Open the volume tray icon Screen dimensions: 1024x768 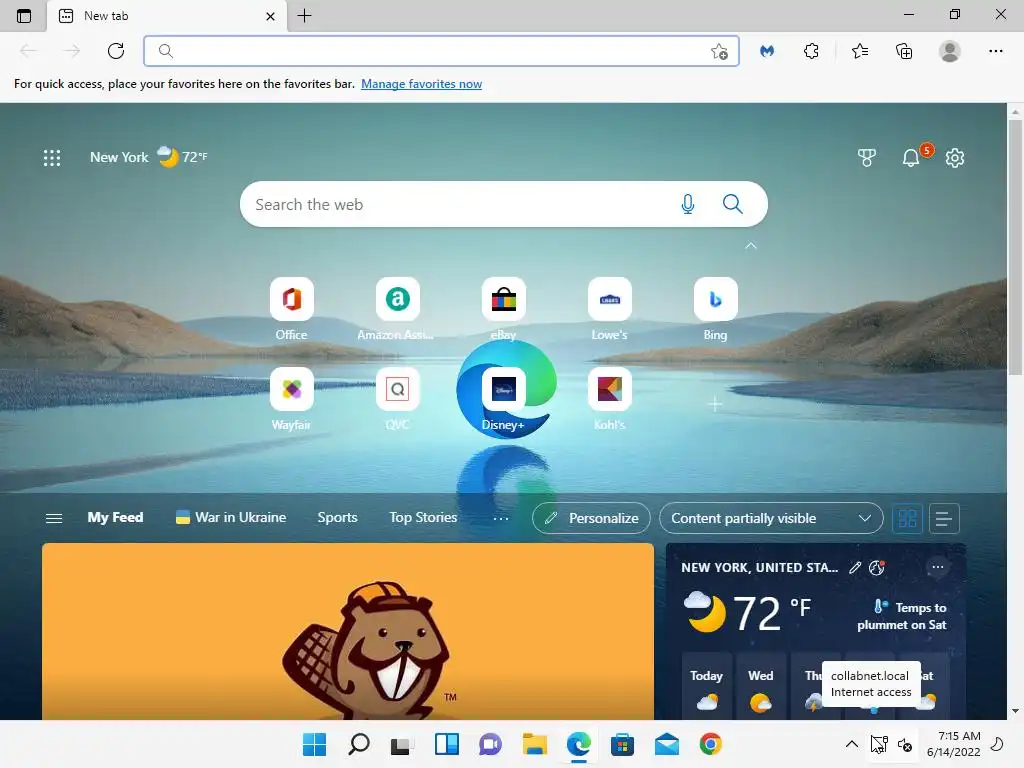(905, 744)
